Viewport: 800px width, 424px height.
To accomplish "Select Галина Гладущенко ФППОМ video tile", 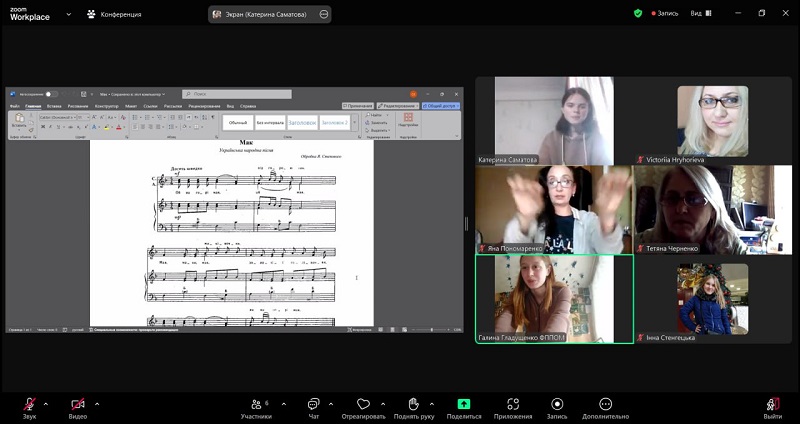I will 555,299.
